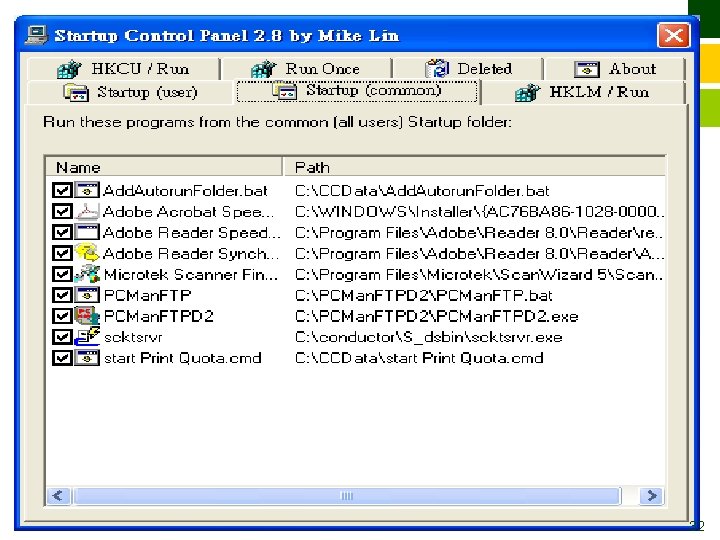Open the HKCU / Run tab
This screenshot has width=720, height=540.
pos(123,69)
